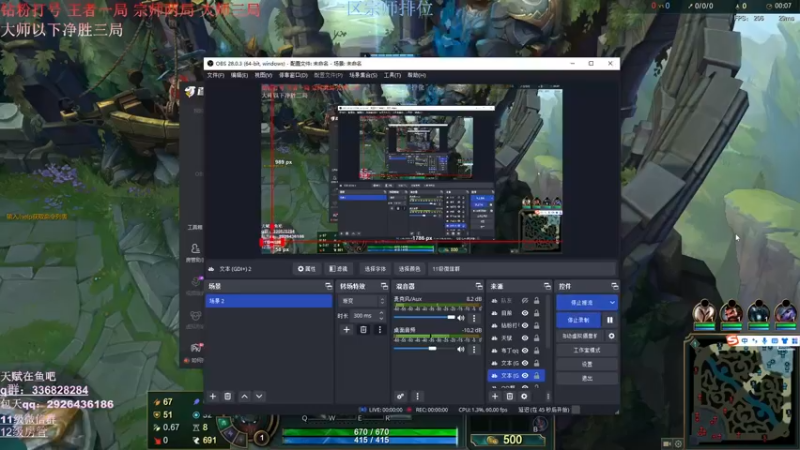Toggle visibility of fourth source row
The image size is (800, 450).
point(525,338)
